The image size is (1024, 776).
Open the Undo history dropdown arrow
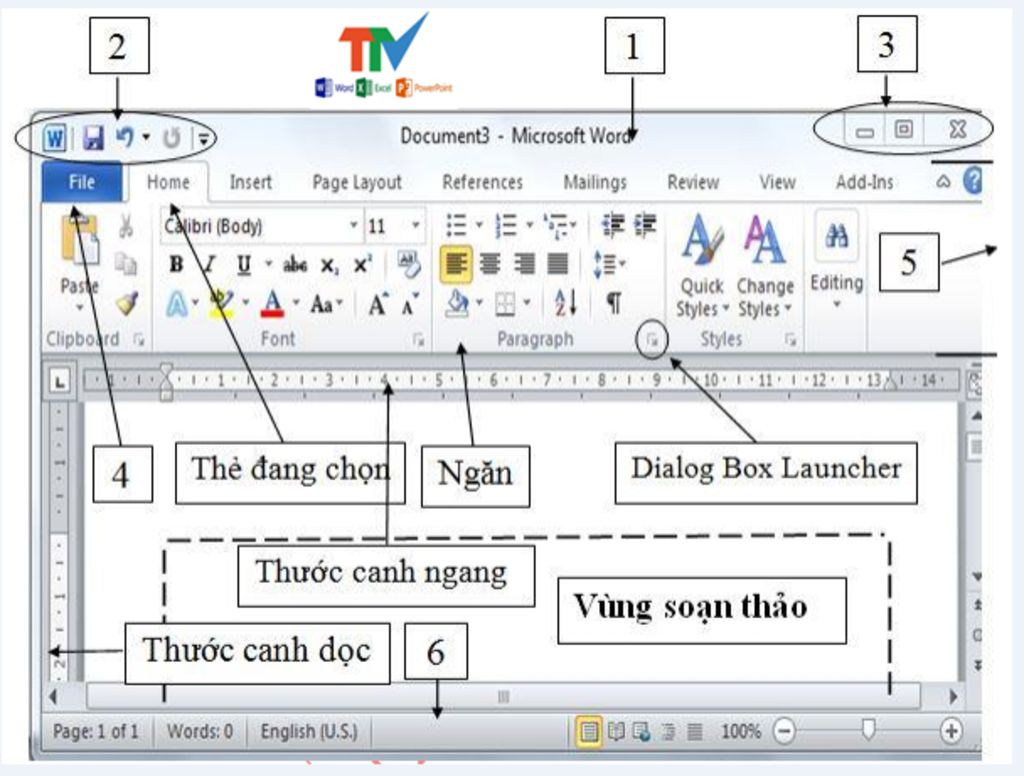[146, 137]
